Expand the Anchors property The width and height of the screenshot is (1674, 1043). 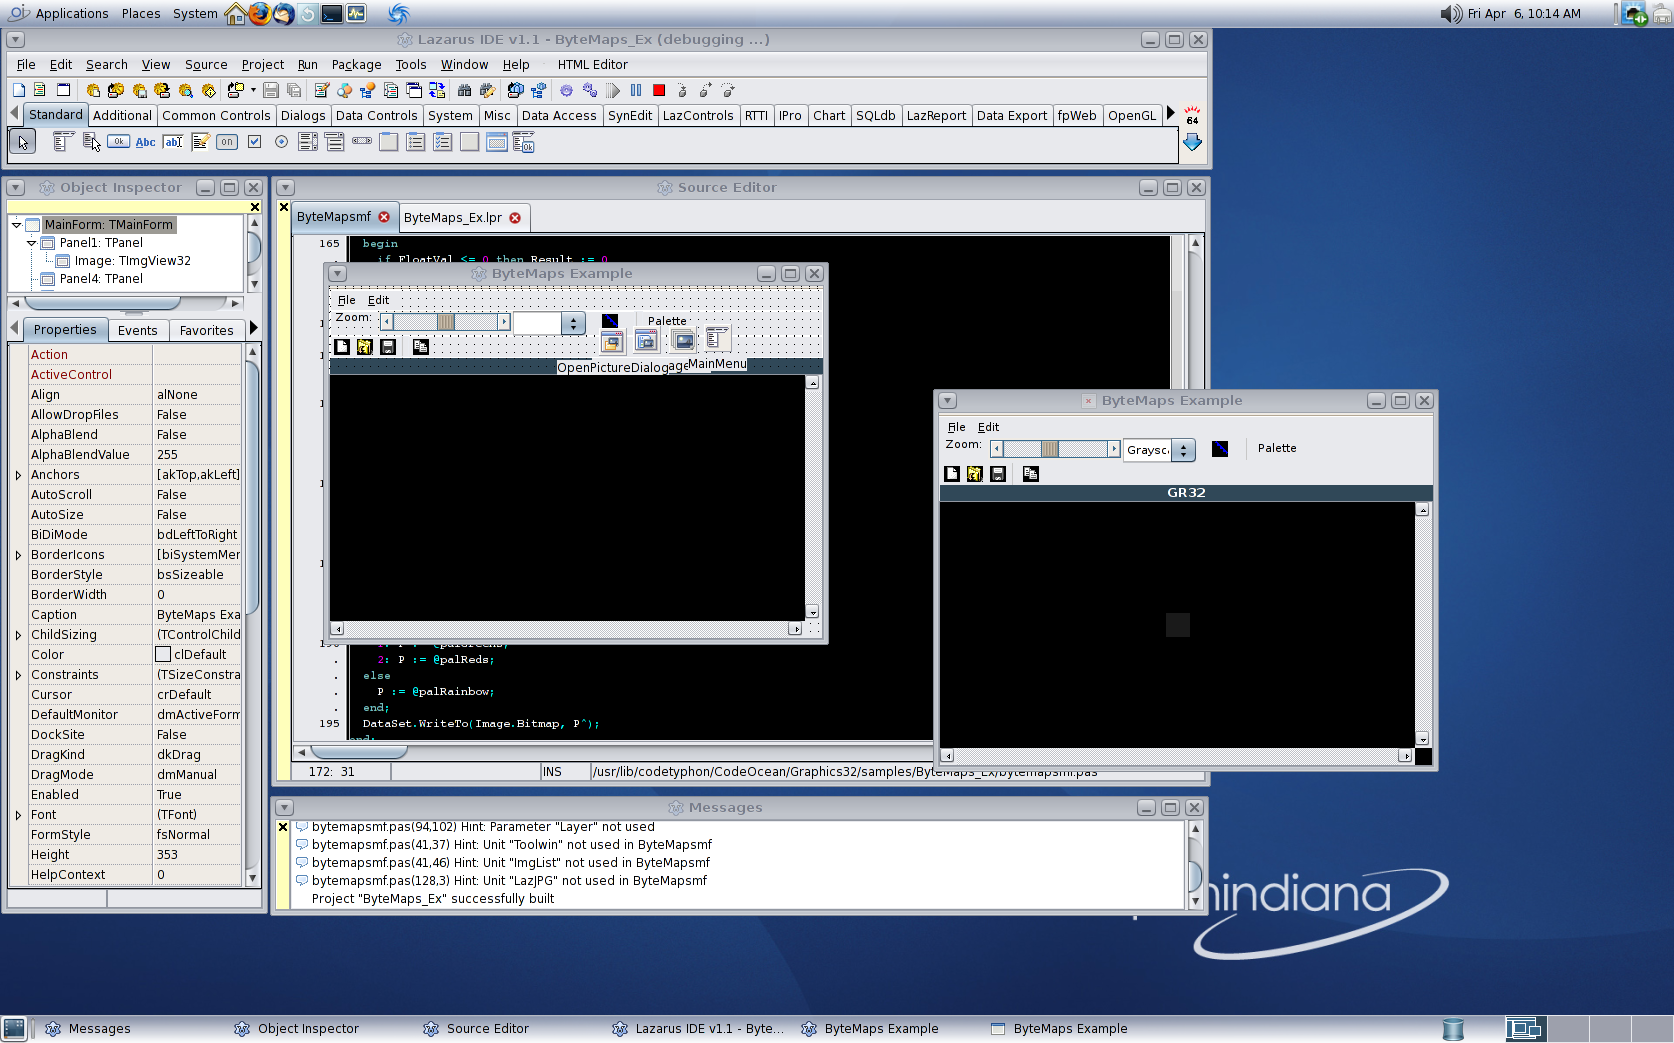[18, 475]
